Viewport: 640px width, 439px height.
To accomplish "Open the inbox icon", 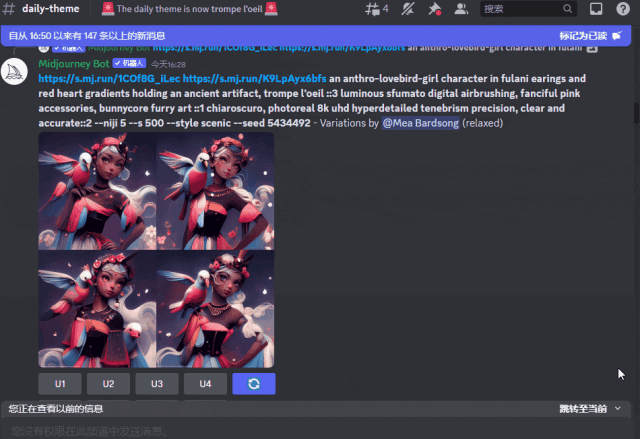I will pyautogui.click(x=596, y=9).
